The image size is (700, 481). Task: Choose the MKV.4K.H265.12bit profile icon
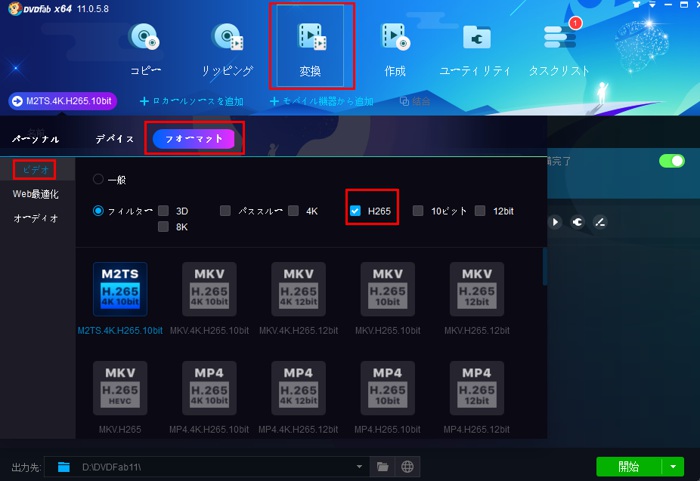(299, 289)
